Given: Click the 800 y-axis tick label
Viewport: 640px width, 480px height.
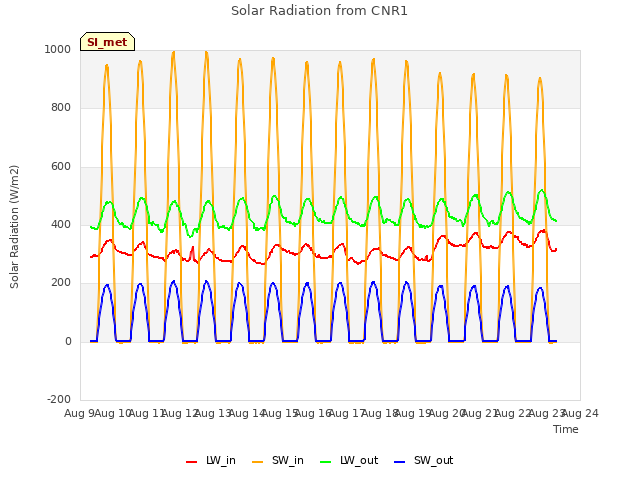Looking at the screenshot, I should click(x=61, y=107).
